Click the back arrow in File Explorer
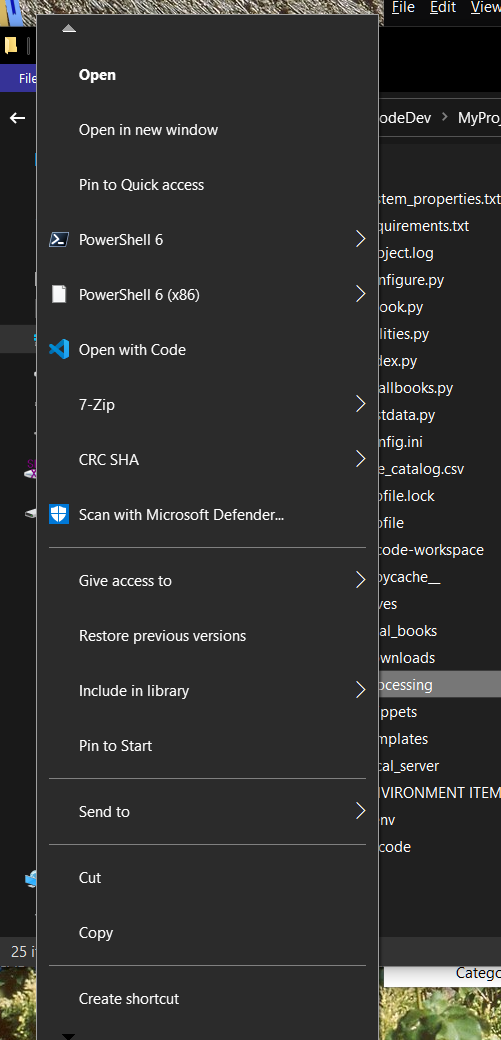The width and height of the screenshot is (501, 1040). click(17, 118)
